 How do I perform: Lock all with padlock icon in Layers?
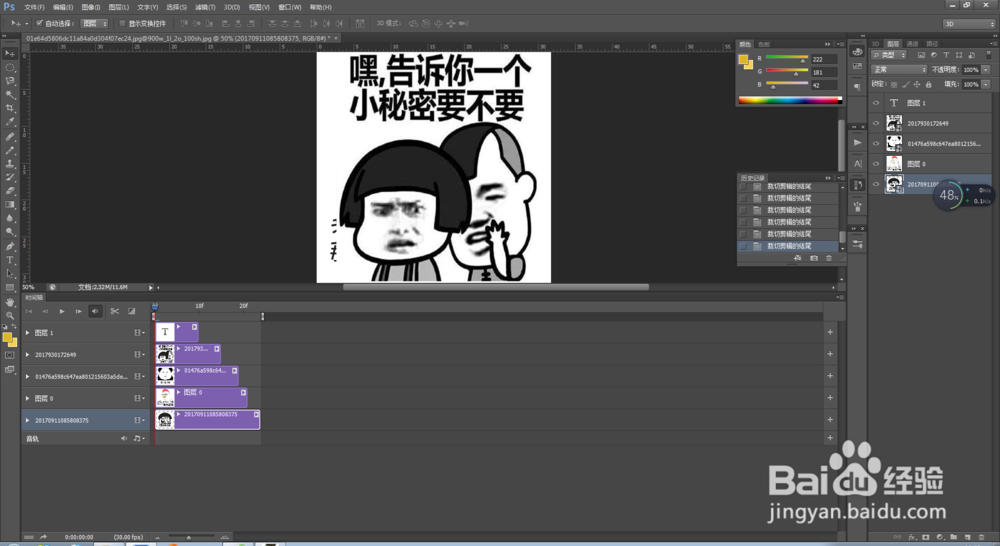[x=929, y=84]
